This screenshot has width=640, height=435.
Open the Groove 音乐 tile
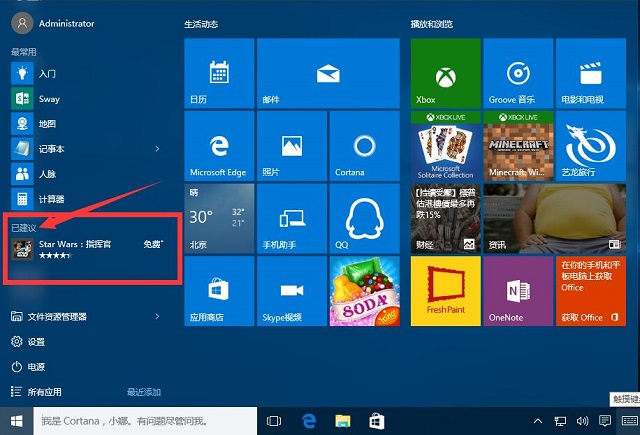(x=518, y=73)
